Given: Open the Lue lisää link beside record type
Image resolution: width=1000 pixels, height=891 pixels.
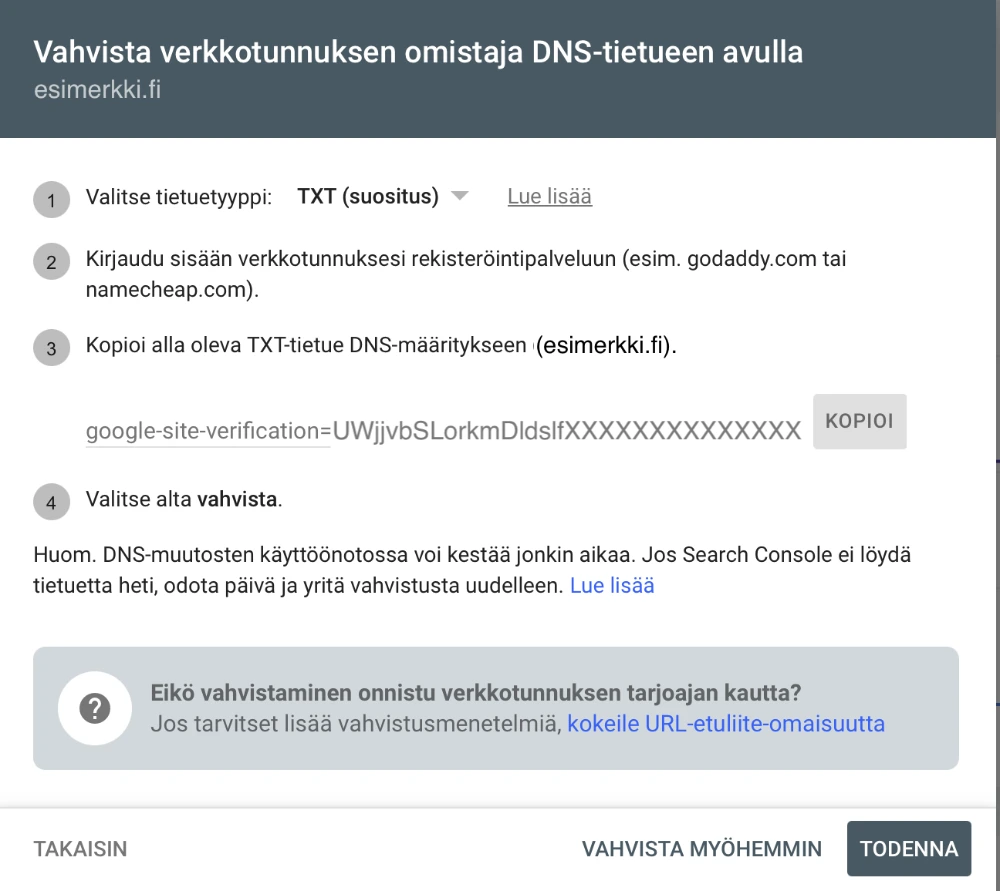Looking at the screenshot, I should pyautogui.click(x=550, y=196).
